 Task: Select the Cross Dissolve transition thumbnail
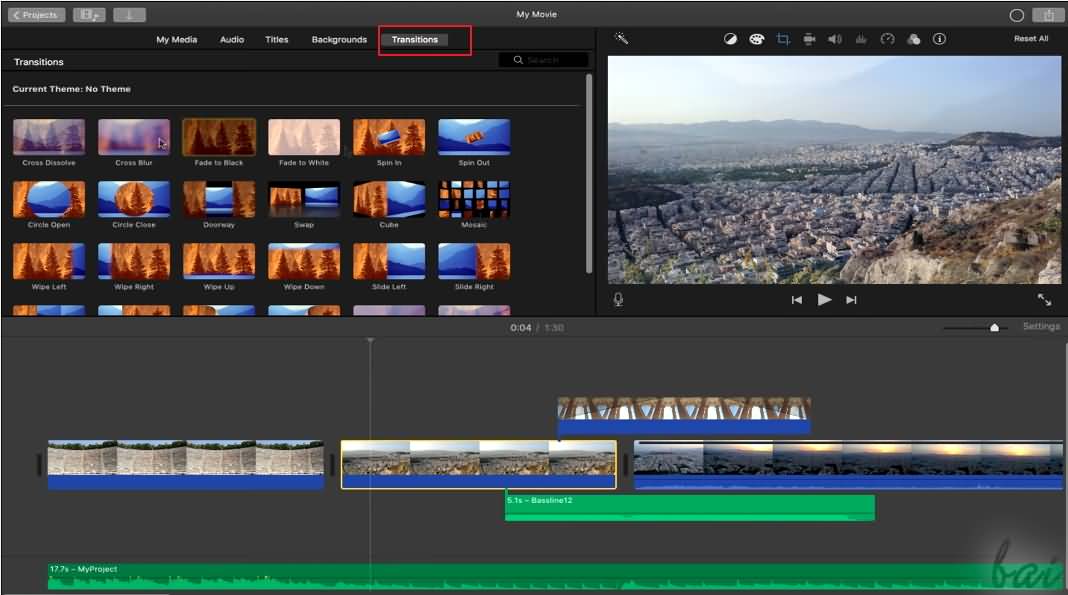(x=49, y=135)
